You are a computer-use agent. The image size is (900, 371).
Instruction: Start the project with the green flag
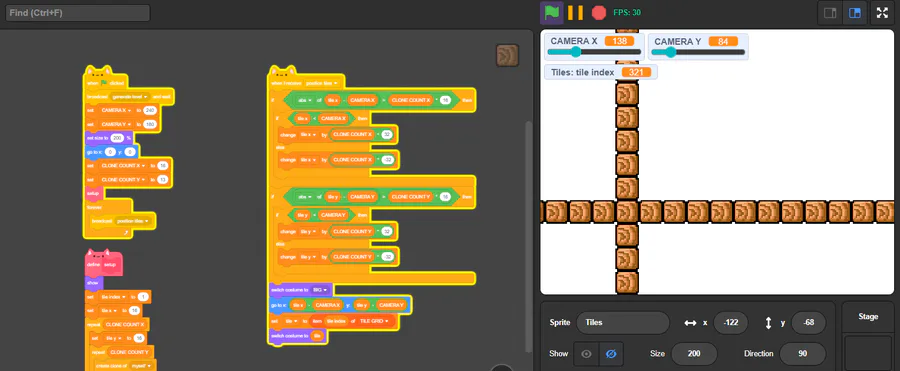pyautogui.click(x=551, y=12)
